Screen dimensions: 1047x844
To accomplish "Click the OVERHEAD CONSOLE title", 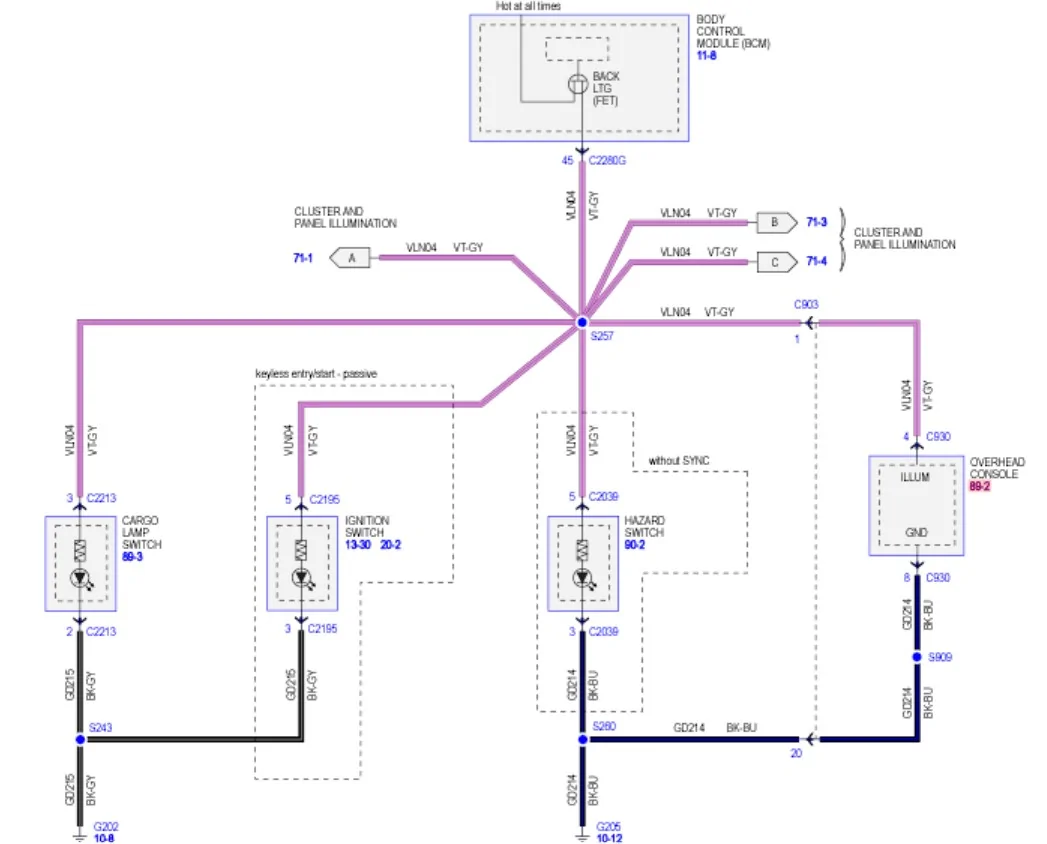I will tap(997, 467).
